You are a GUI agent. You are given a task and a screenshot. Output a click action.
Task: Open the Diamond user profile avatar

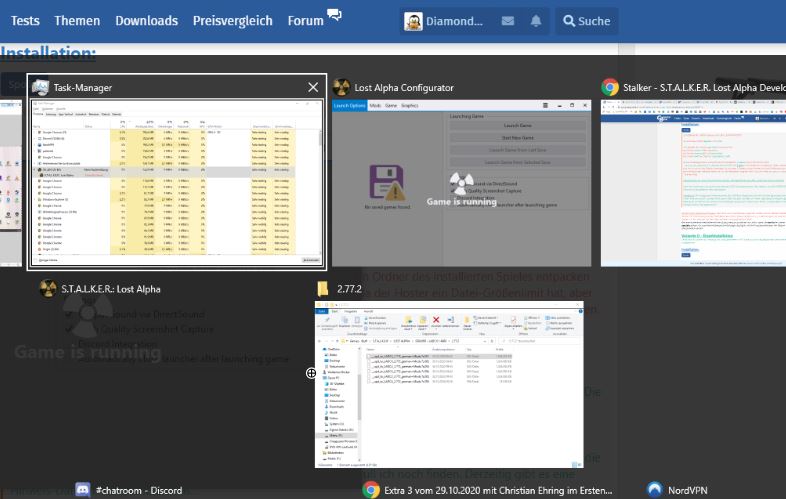414,21
